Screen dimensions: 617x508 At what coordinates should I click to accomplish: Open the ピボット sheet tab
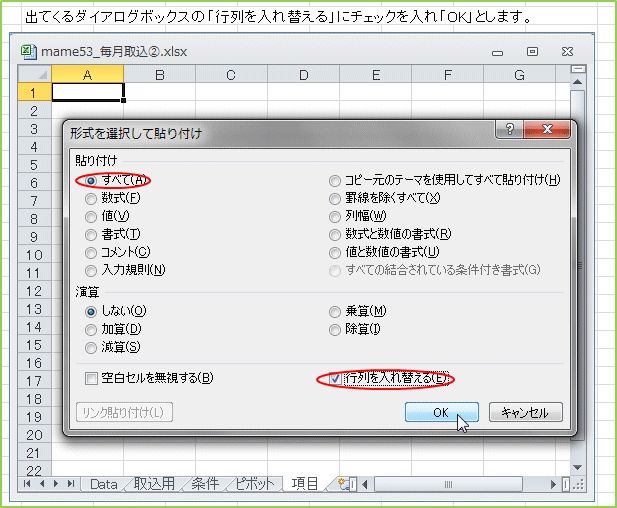[x=254, y=484]
